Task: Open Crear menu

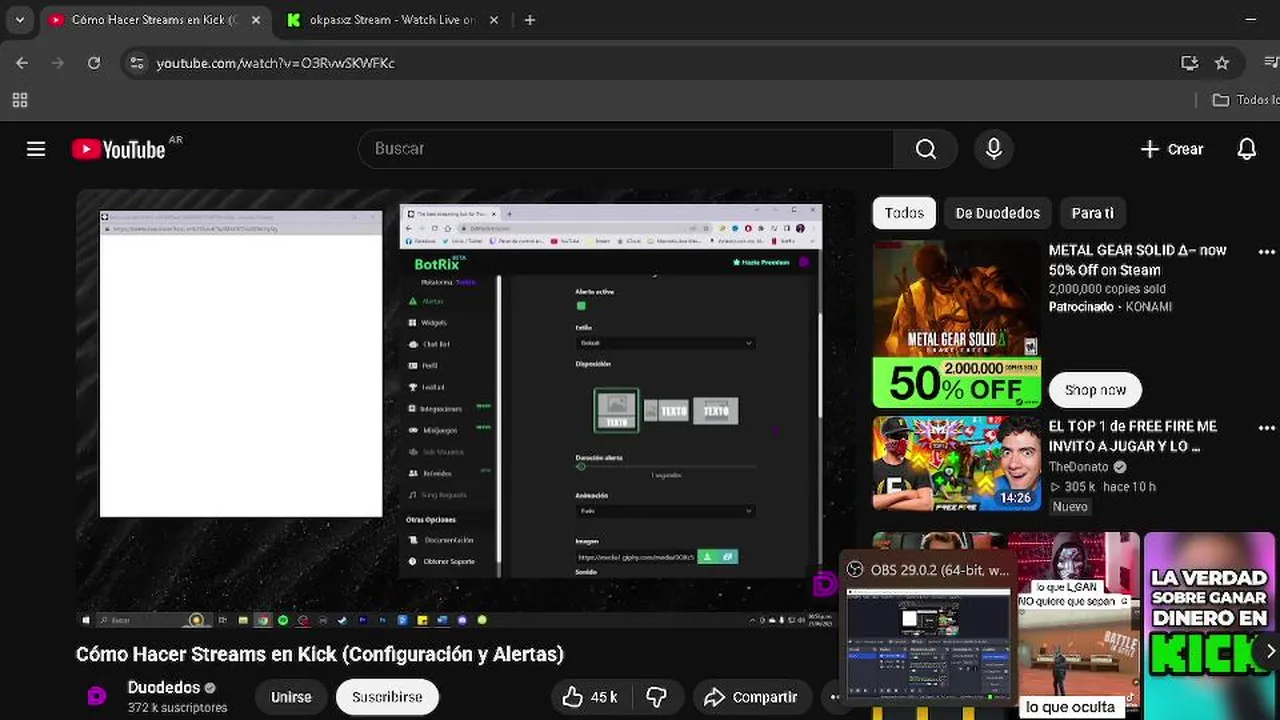Action: pos(1172,149)
